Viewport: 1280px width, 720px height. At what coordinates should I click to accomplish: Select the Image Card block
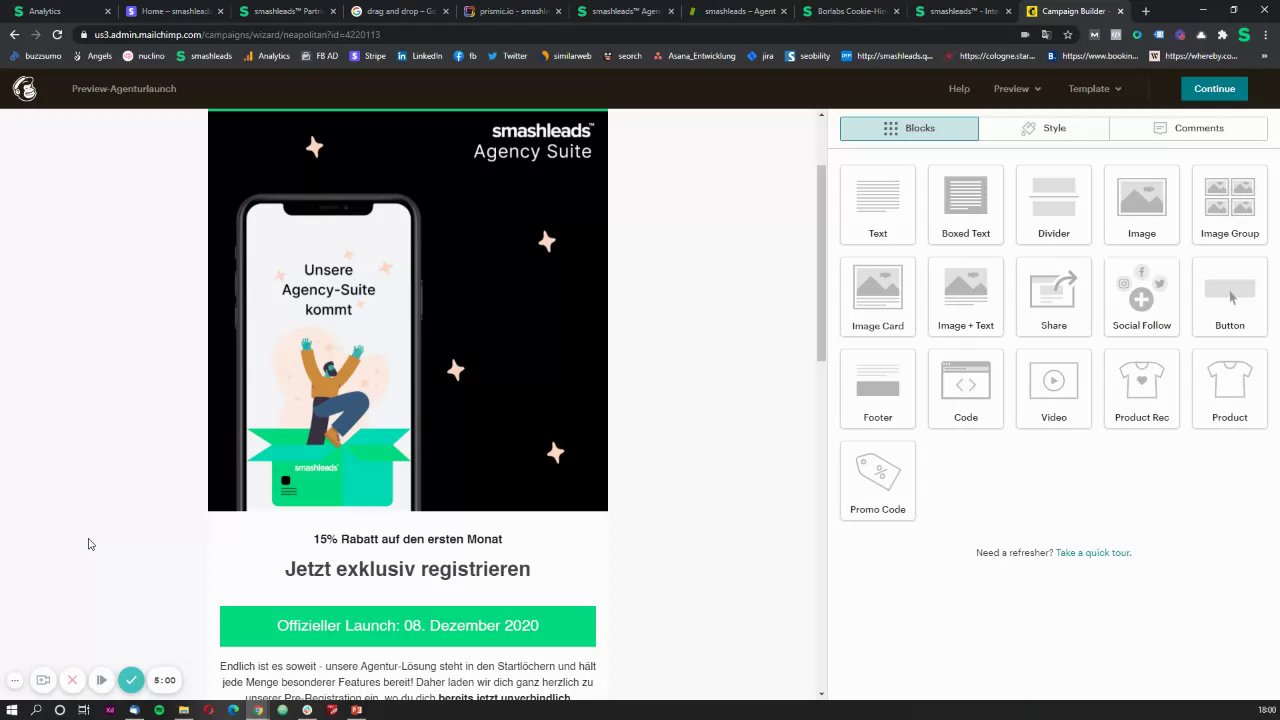tap(878, 297)
